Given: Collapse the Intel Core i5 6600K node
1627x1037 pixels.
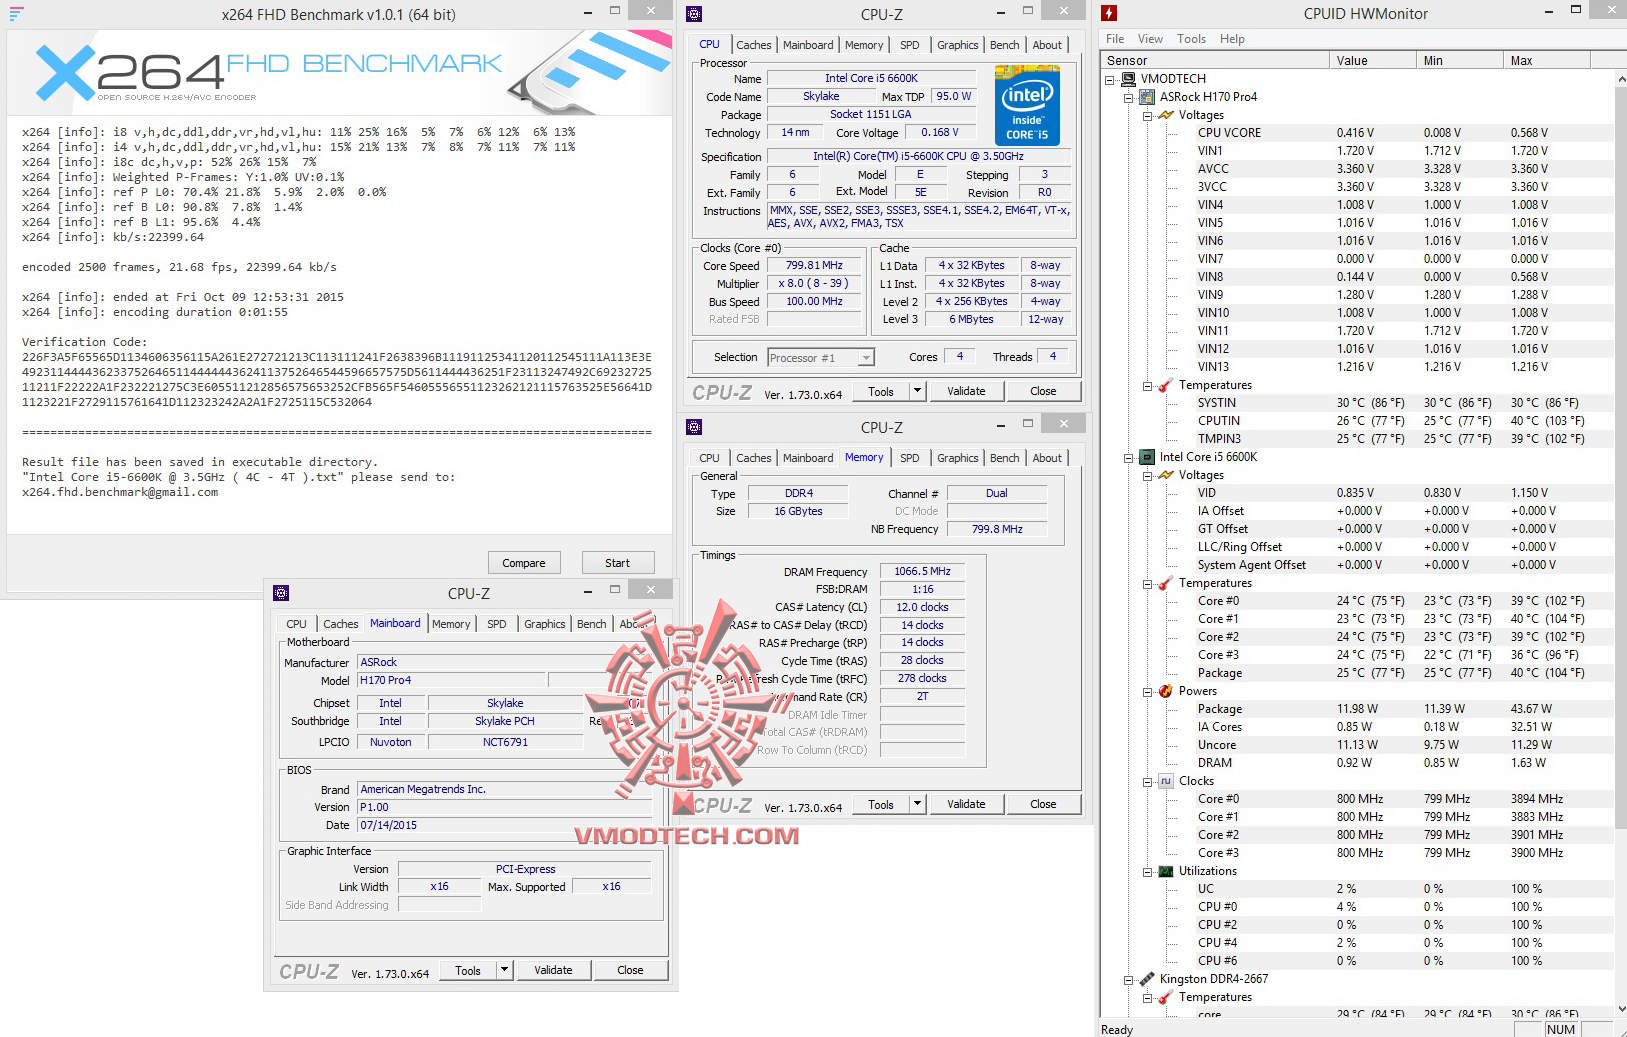Looking at the screenshot, I should tap(1128, 457).
